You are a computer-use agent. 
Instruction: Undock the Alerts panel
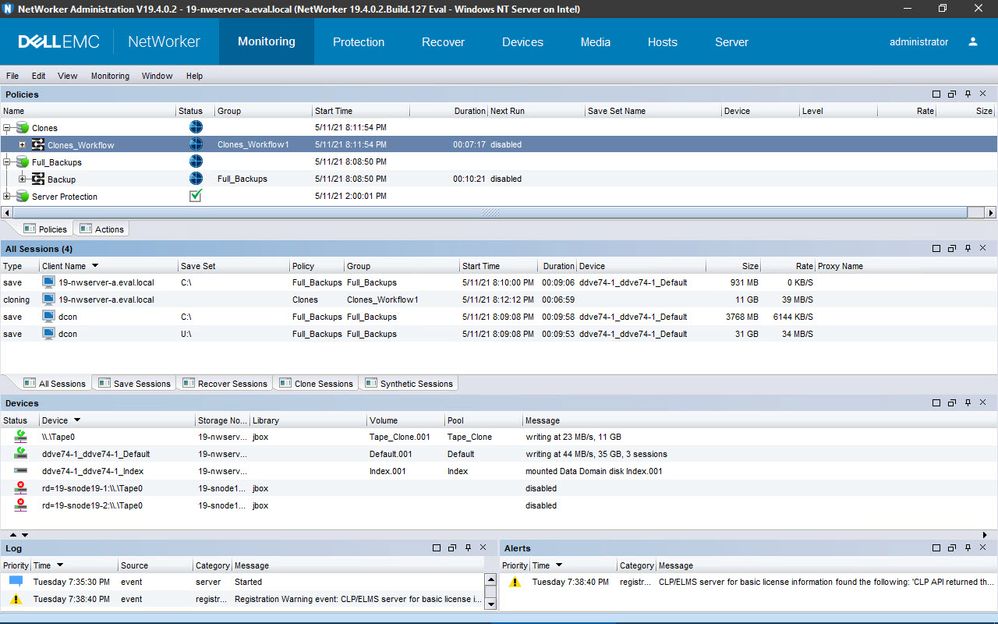(x=952, y=548)
